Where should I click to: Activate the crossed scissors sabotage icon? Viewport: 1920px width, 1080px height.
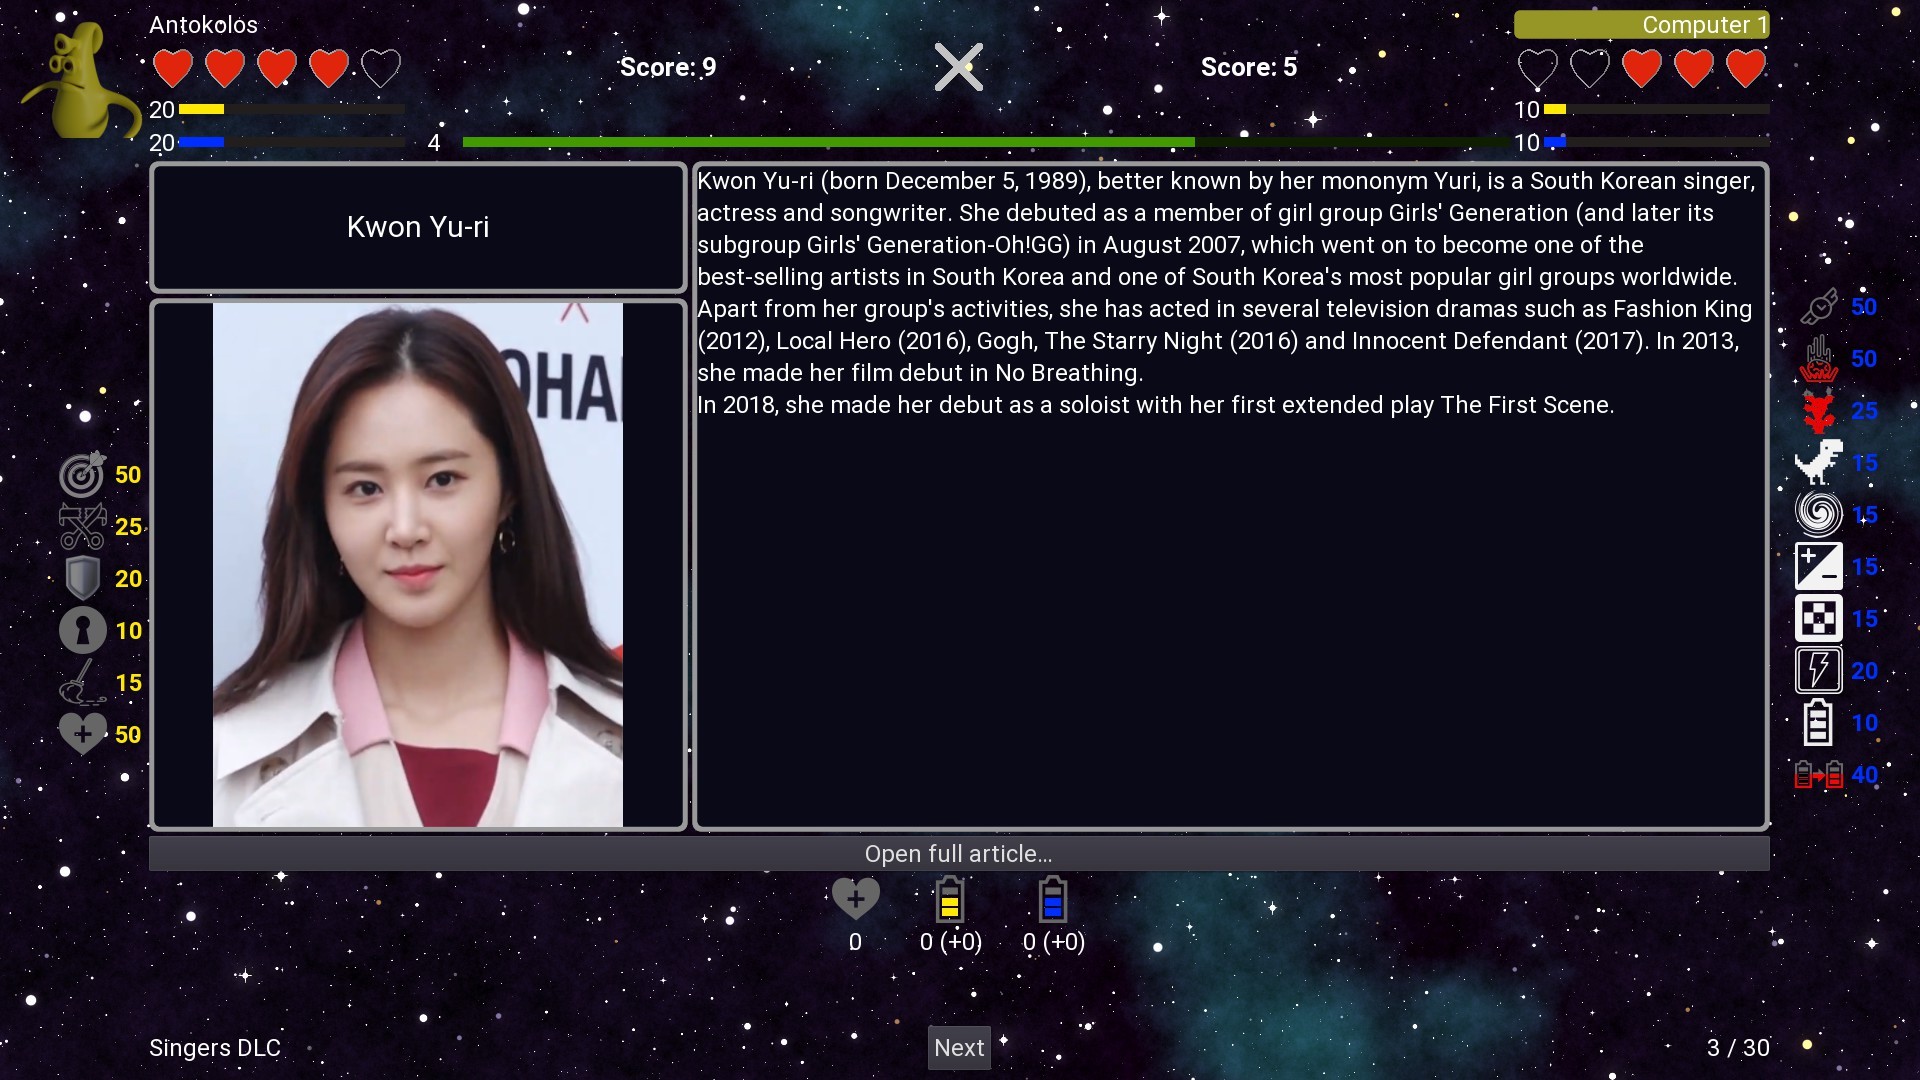[x=83, y=527]
